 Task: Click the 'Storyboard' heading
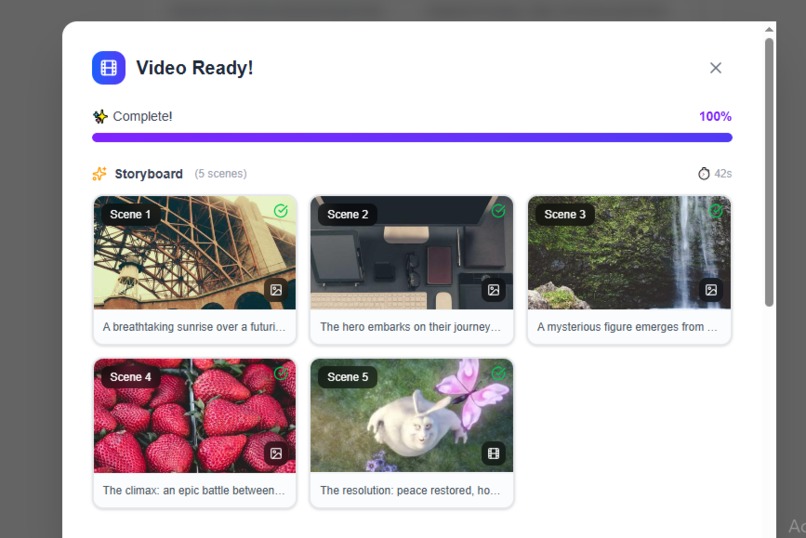(149, 174)
